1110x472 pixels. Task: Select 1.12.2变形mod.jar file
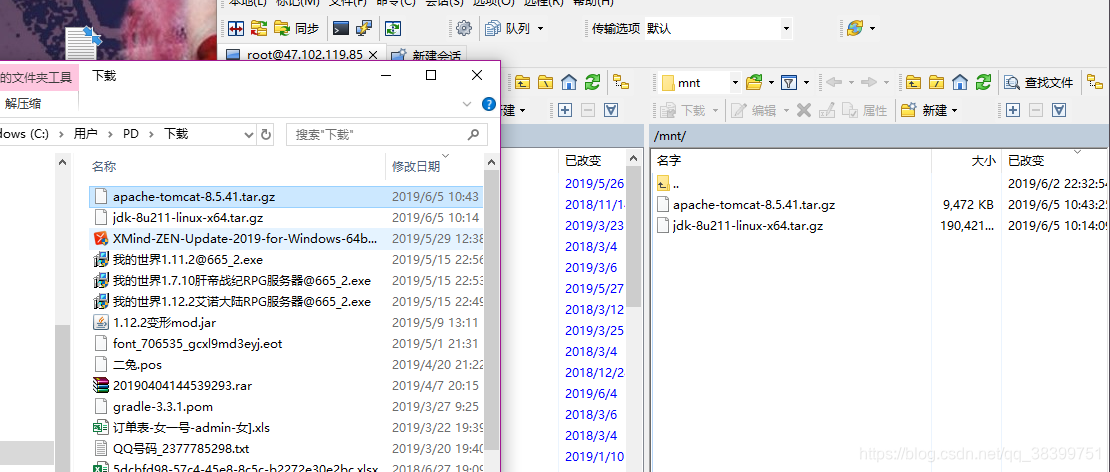tap(287, 323)
